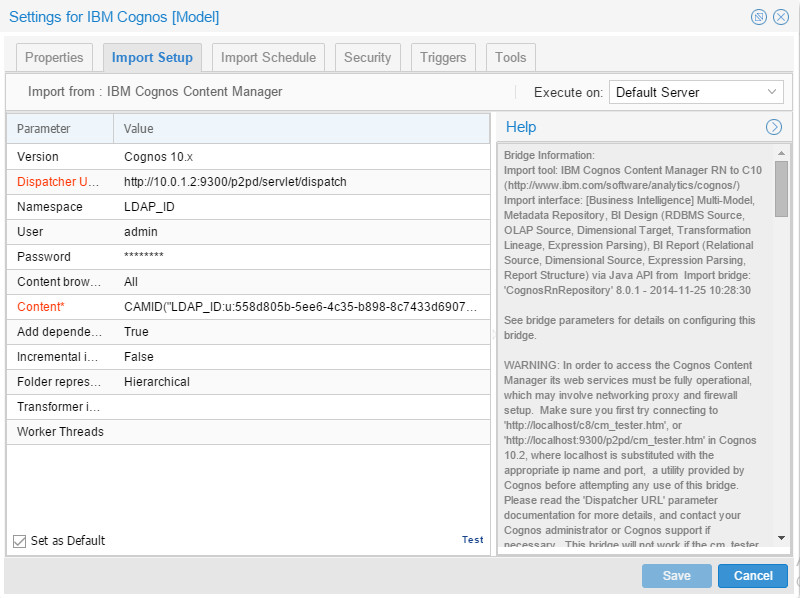Toggle the Set as Default checkbox
Image resolution: width=800 pixels, height=598 pixels.
pyautogui.click(x=19, y=541)
